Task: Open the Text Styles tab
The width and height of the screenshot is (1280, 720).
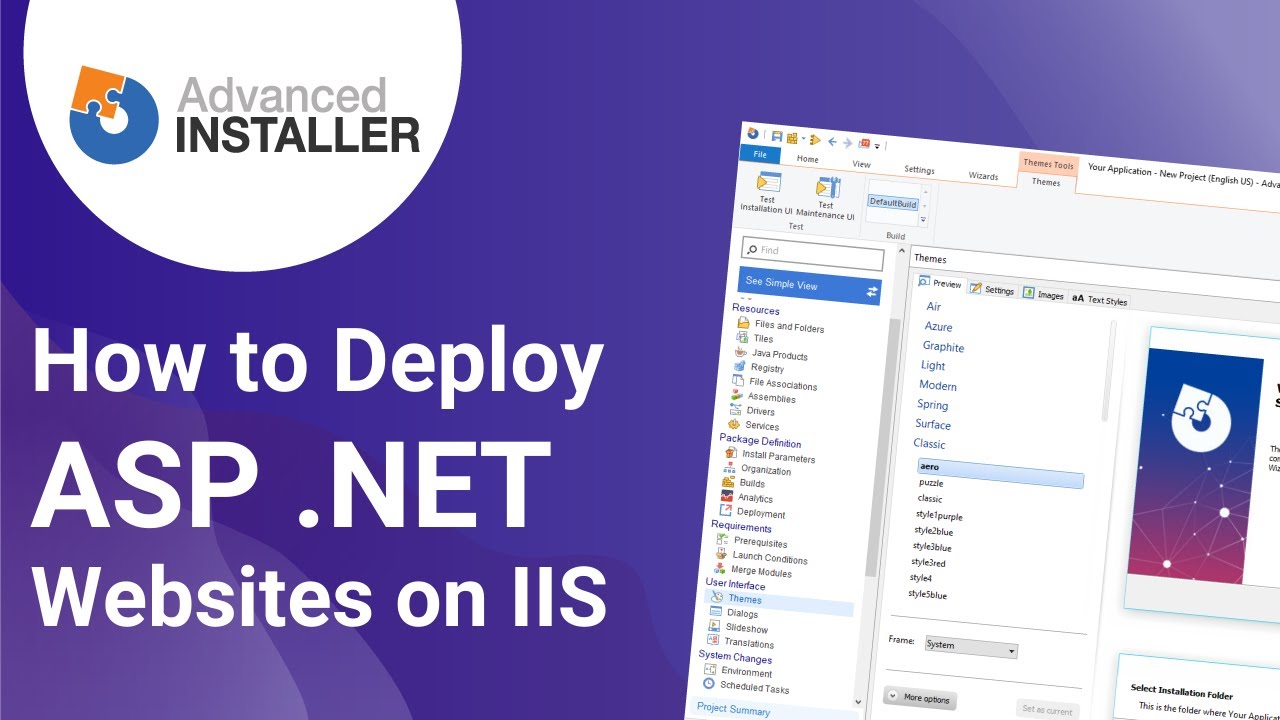Action: [1099, 300]
